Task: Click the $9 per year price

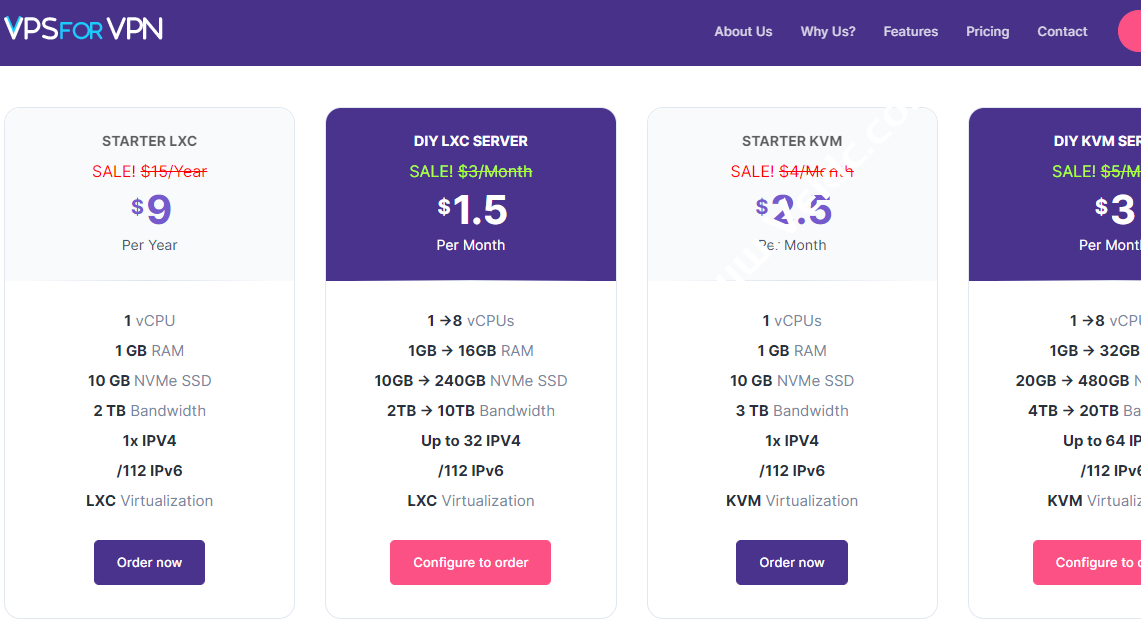Action: [149, 208]
